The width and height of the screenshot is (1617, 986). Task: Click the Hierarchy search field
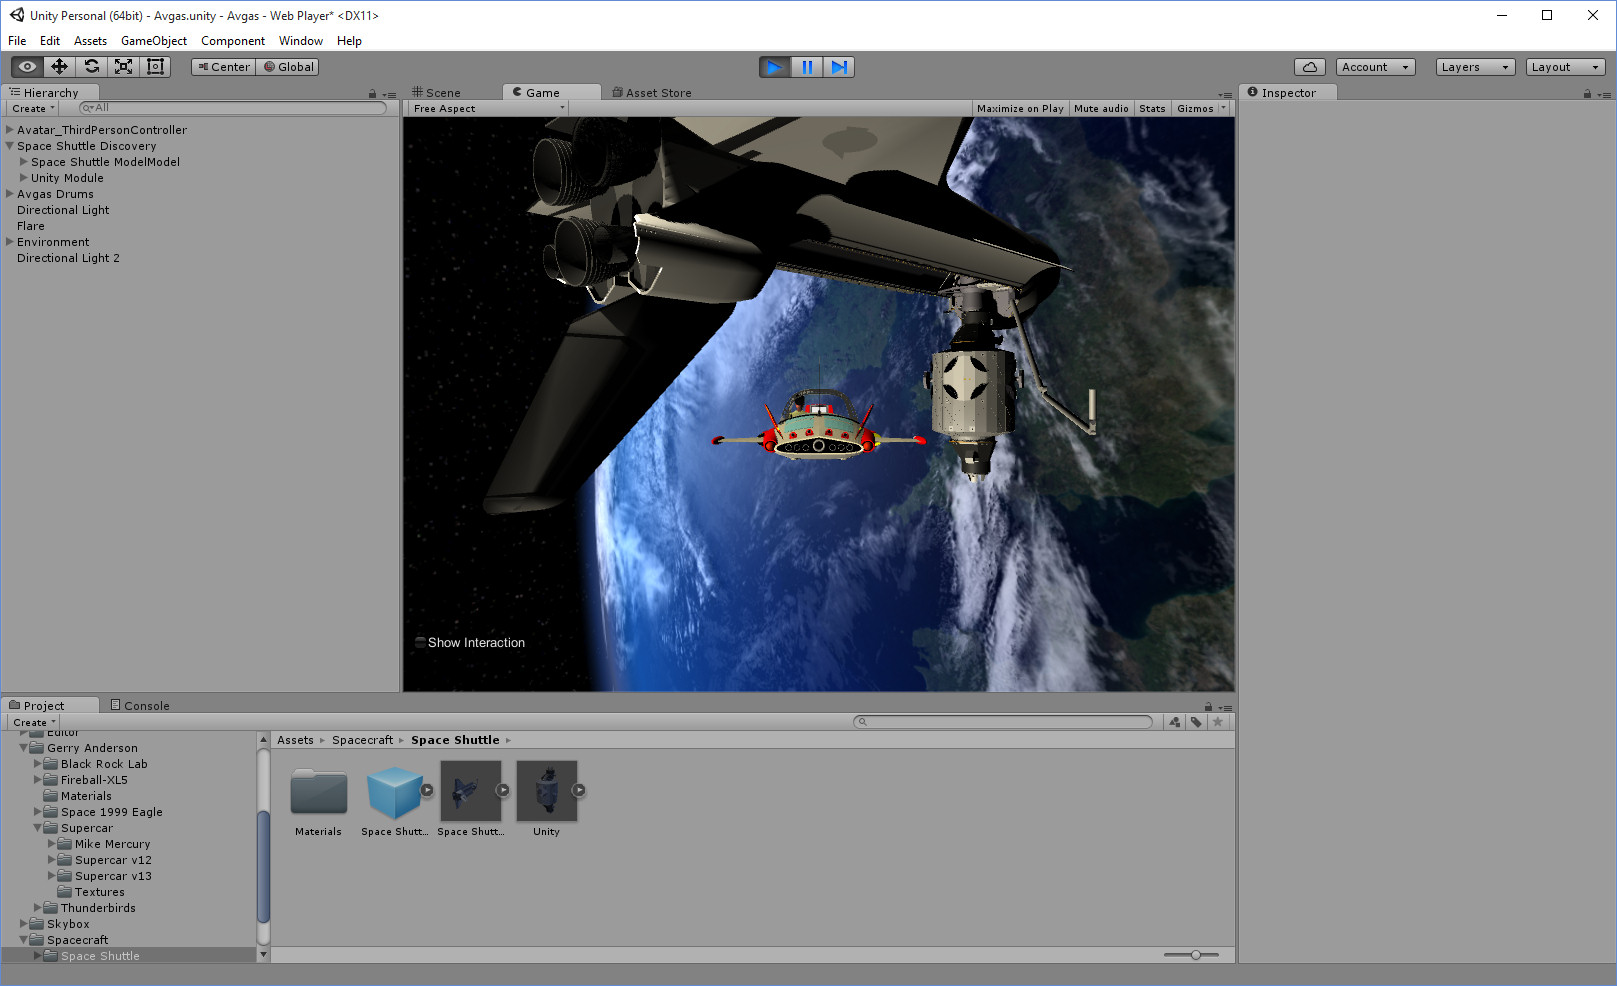pos(233,108)
